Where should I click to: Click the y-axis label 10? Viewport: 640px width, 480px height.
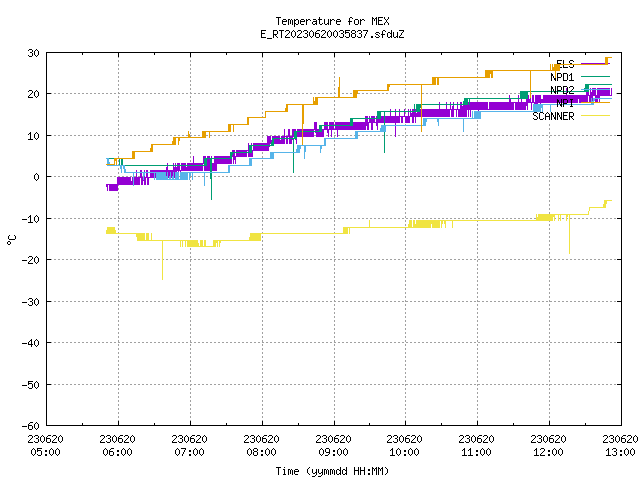coord(33,136)
